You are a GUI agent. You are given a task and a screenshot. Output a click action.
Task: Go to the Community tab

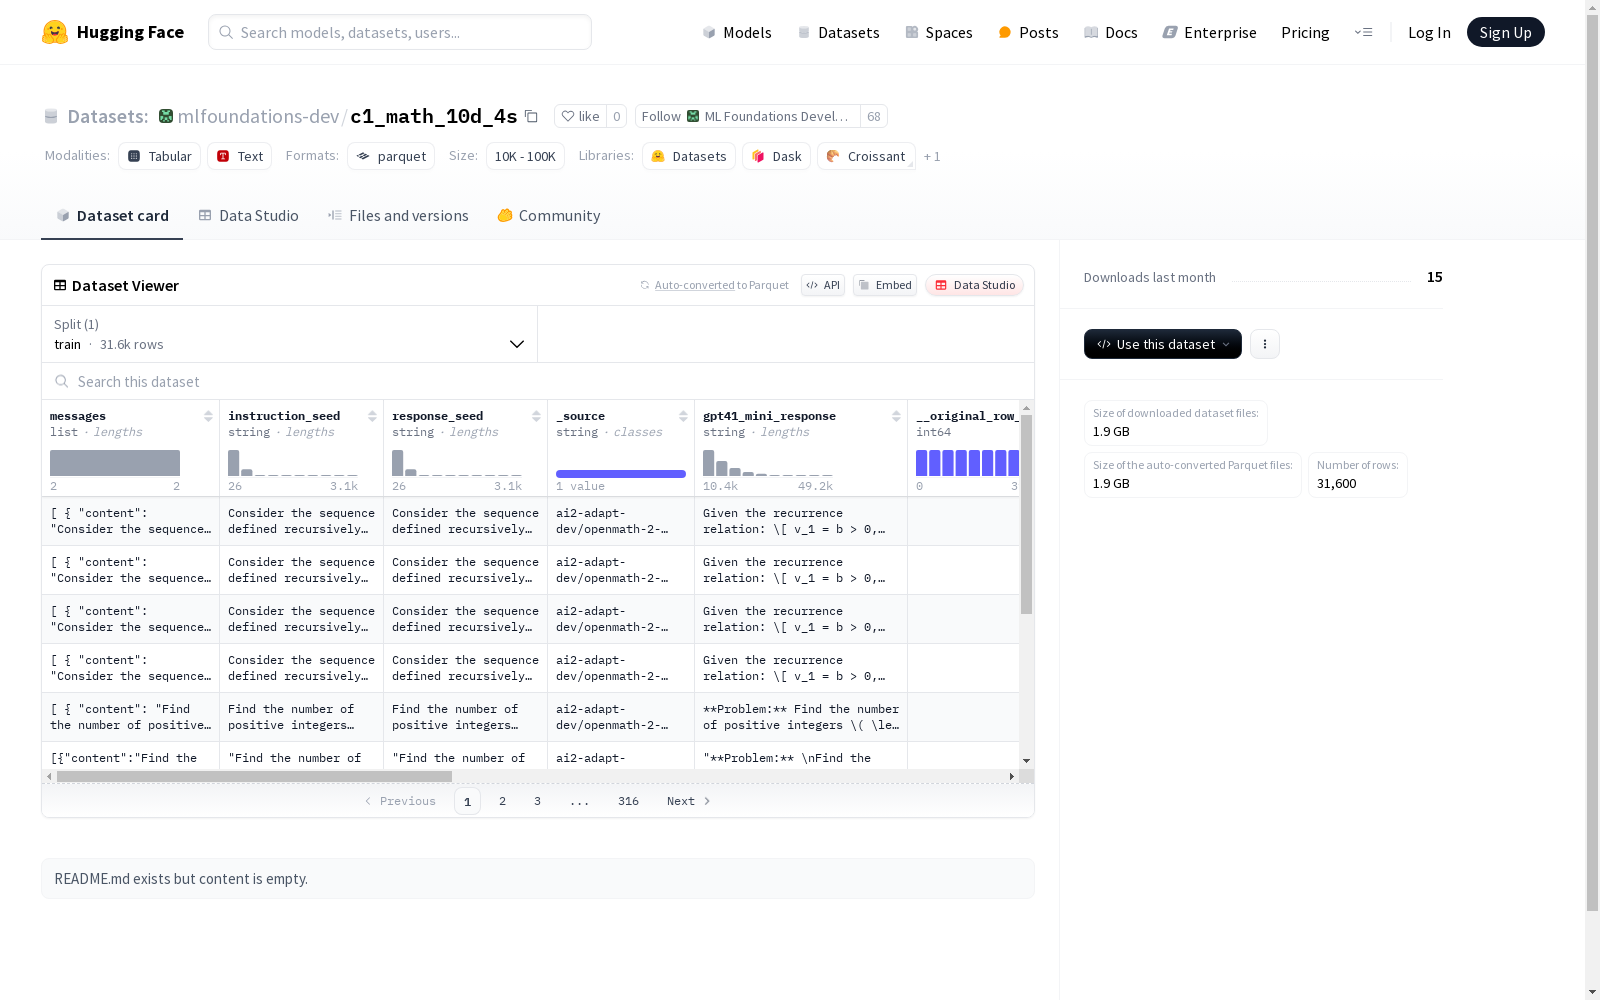[x=549, y=216]
